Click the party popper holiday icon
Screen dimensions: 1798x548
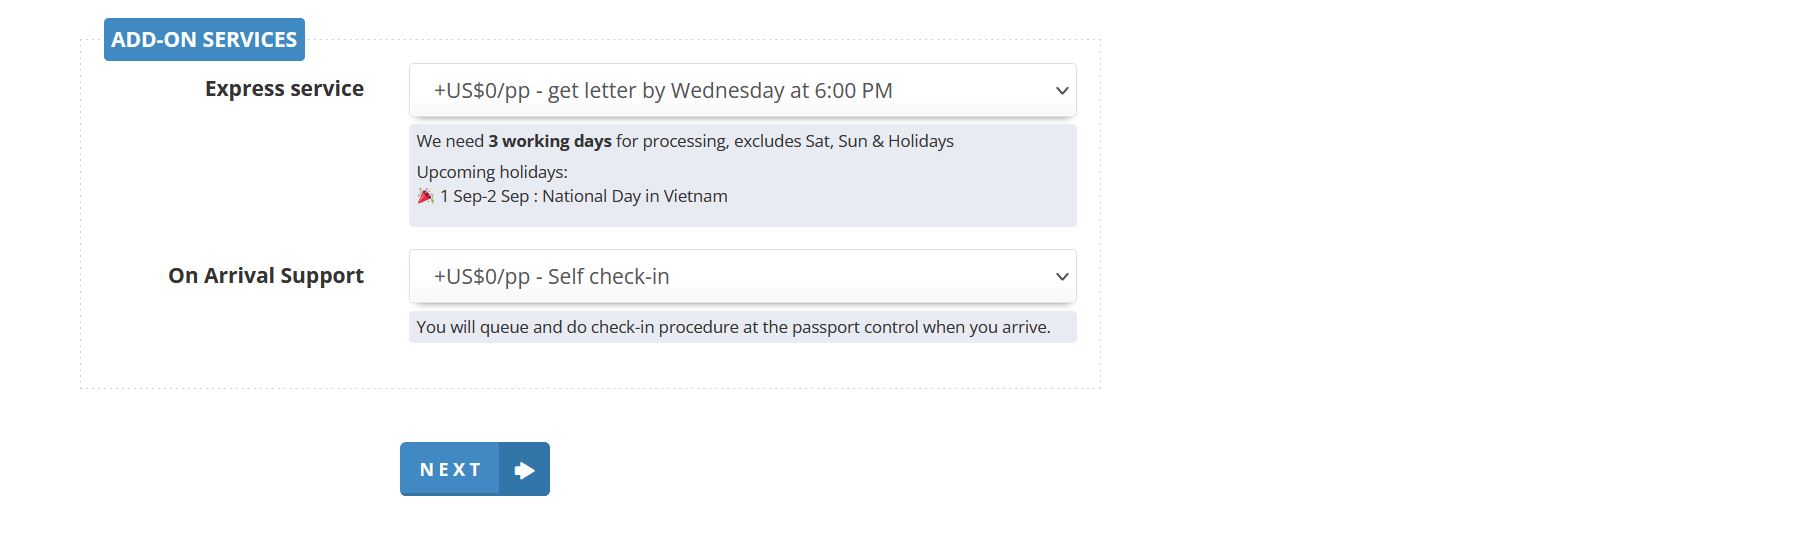point(425,196)
